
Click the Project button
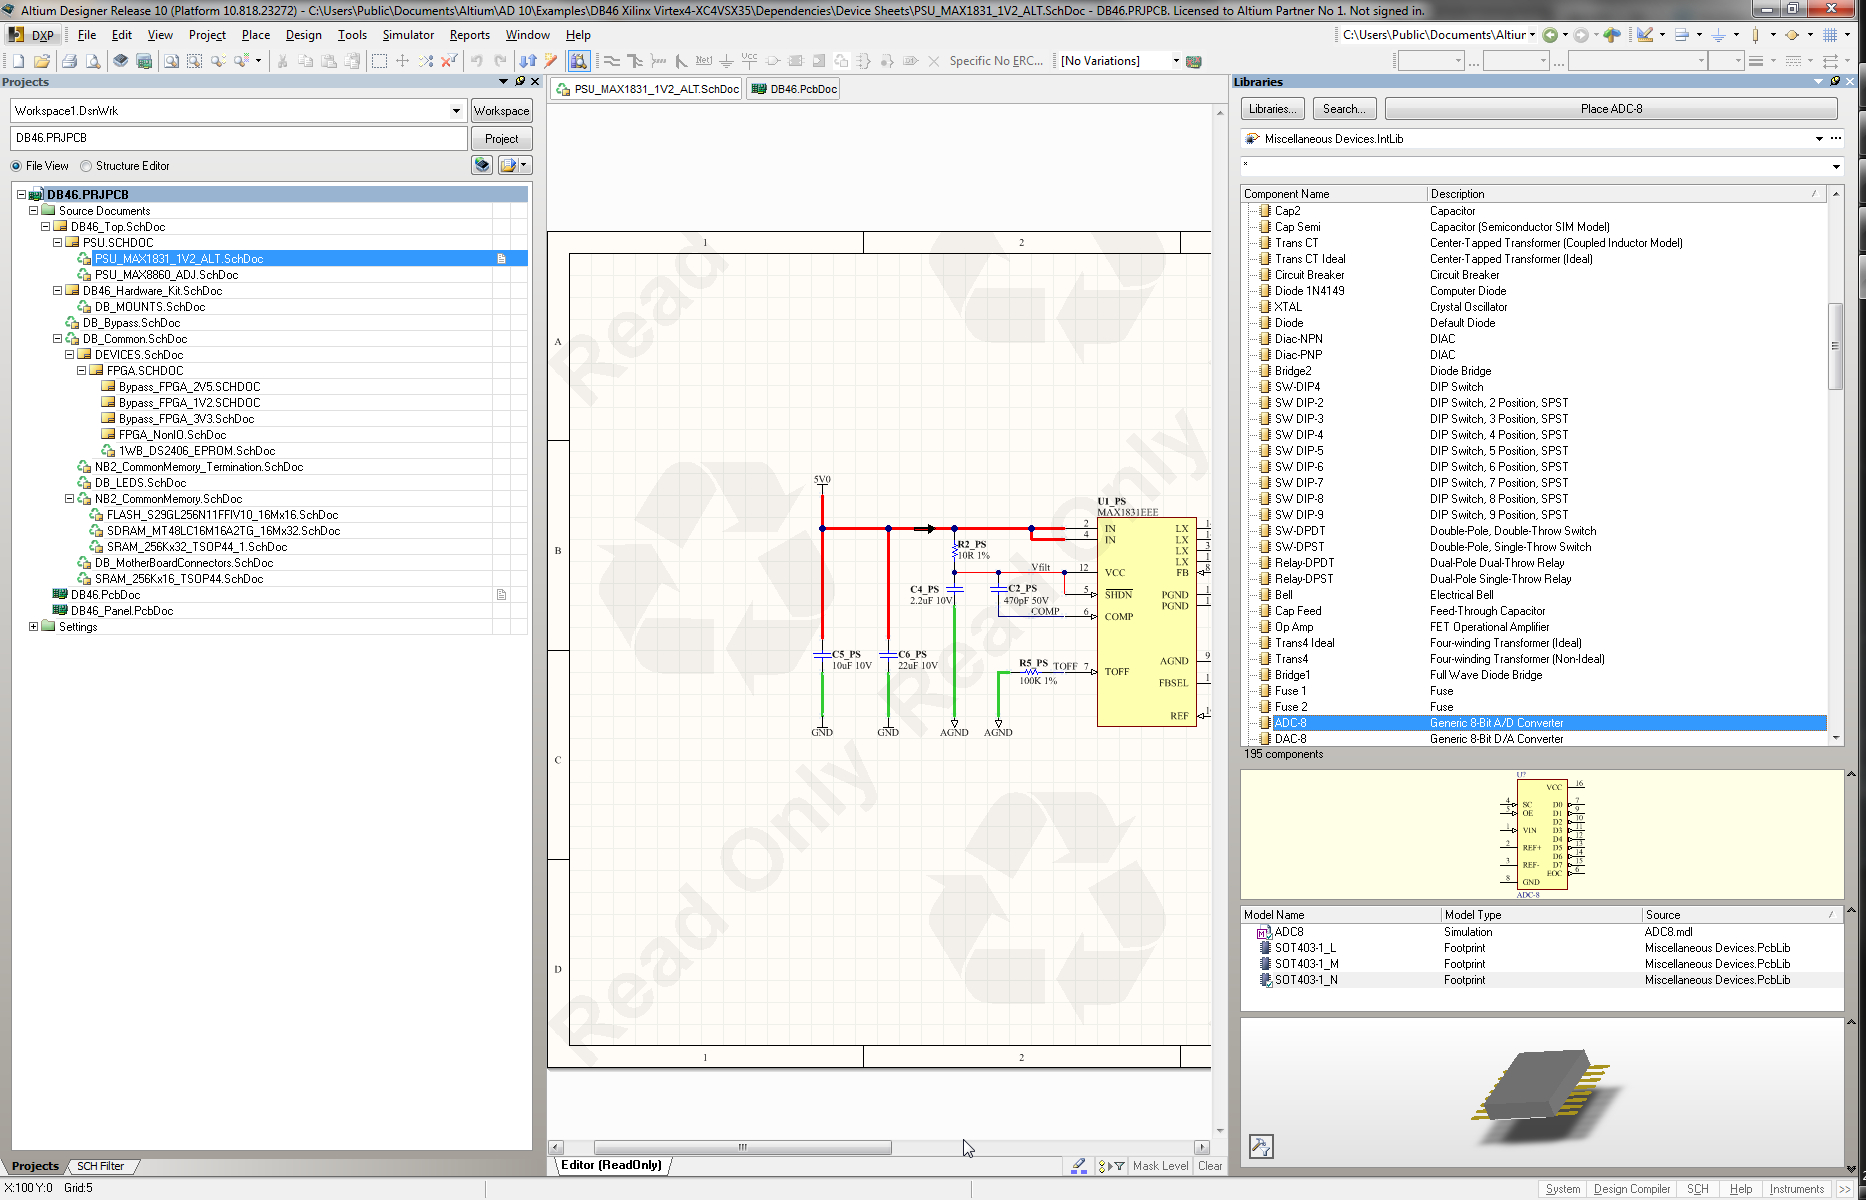click(501, 139)
